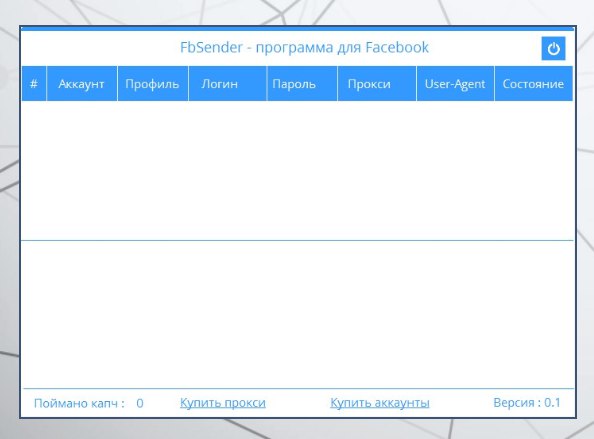Click the divider between table and log panel
The height and width of the screenshot is (439, 594).
pyautogui.click(x=297, y=240)
